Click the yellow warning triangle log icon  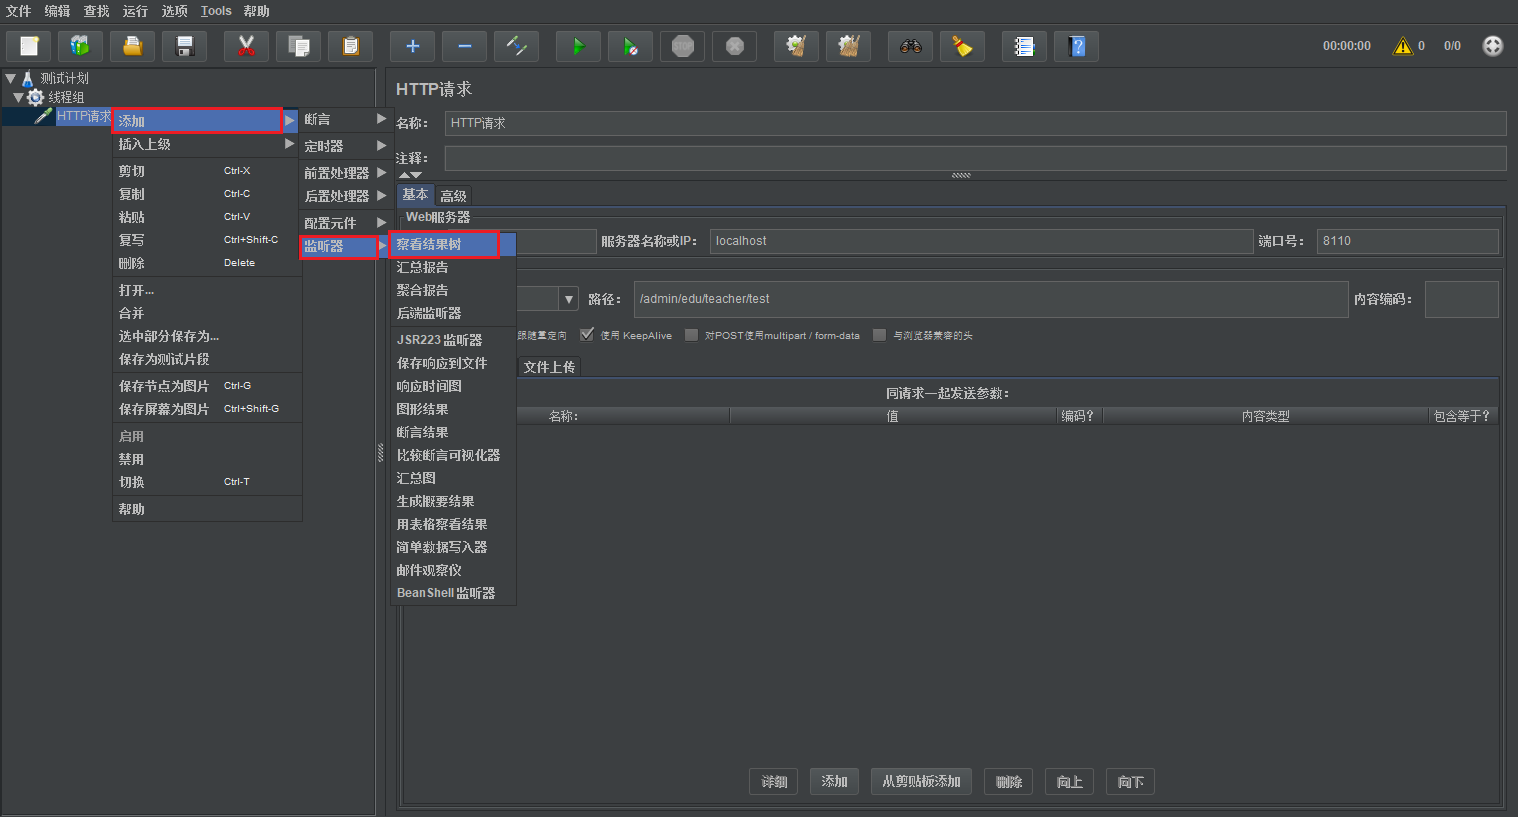[1403, 46]
